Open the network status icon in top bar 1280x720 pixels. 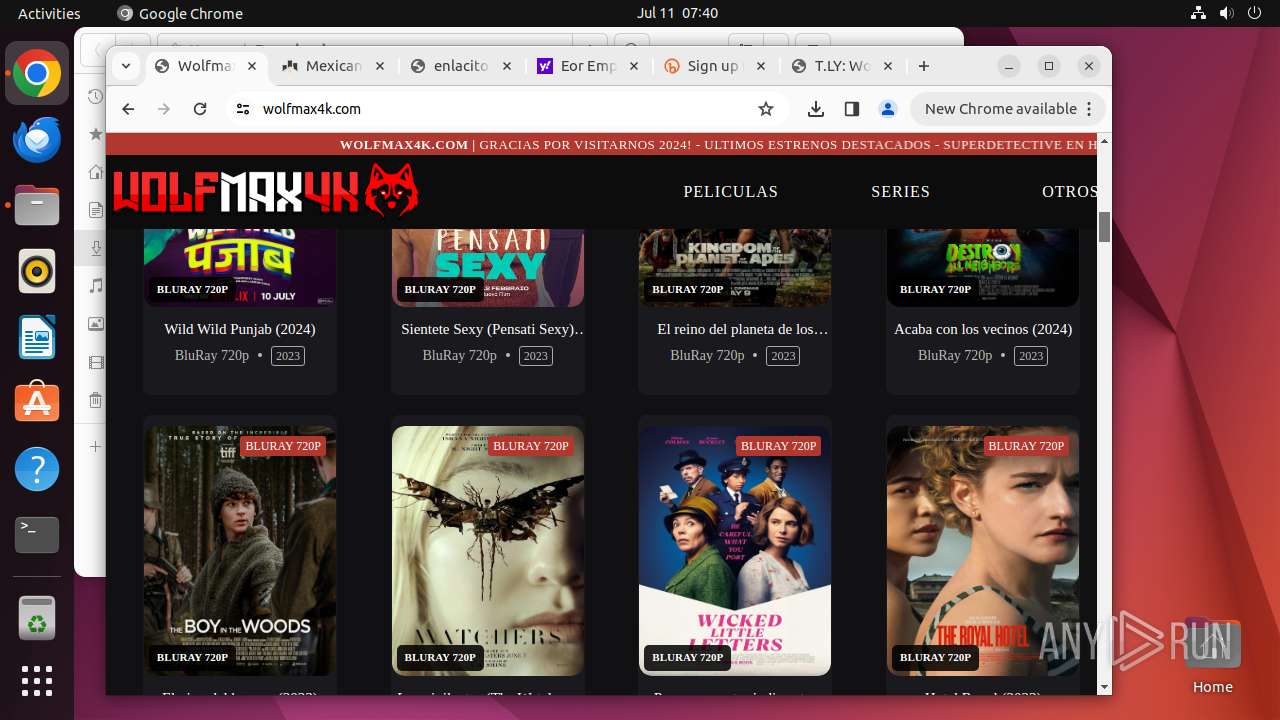pos(1199,13)
